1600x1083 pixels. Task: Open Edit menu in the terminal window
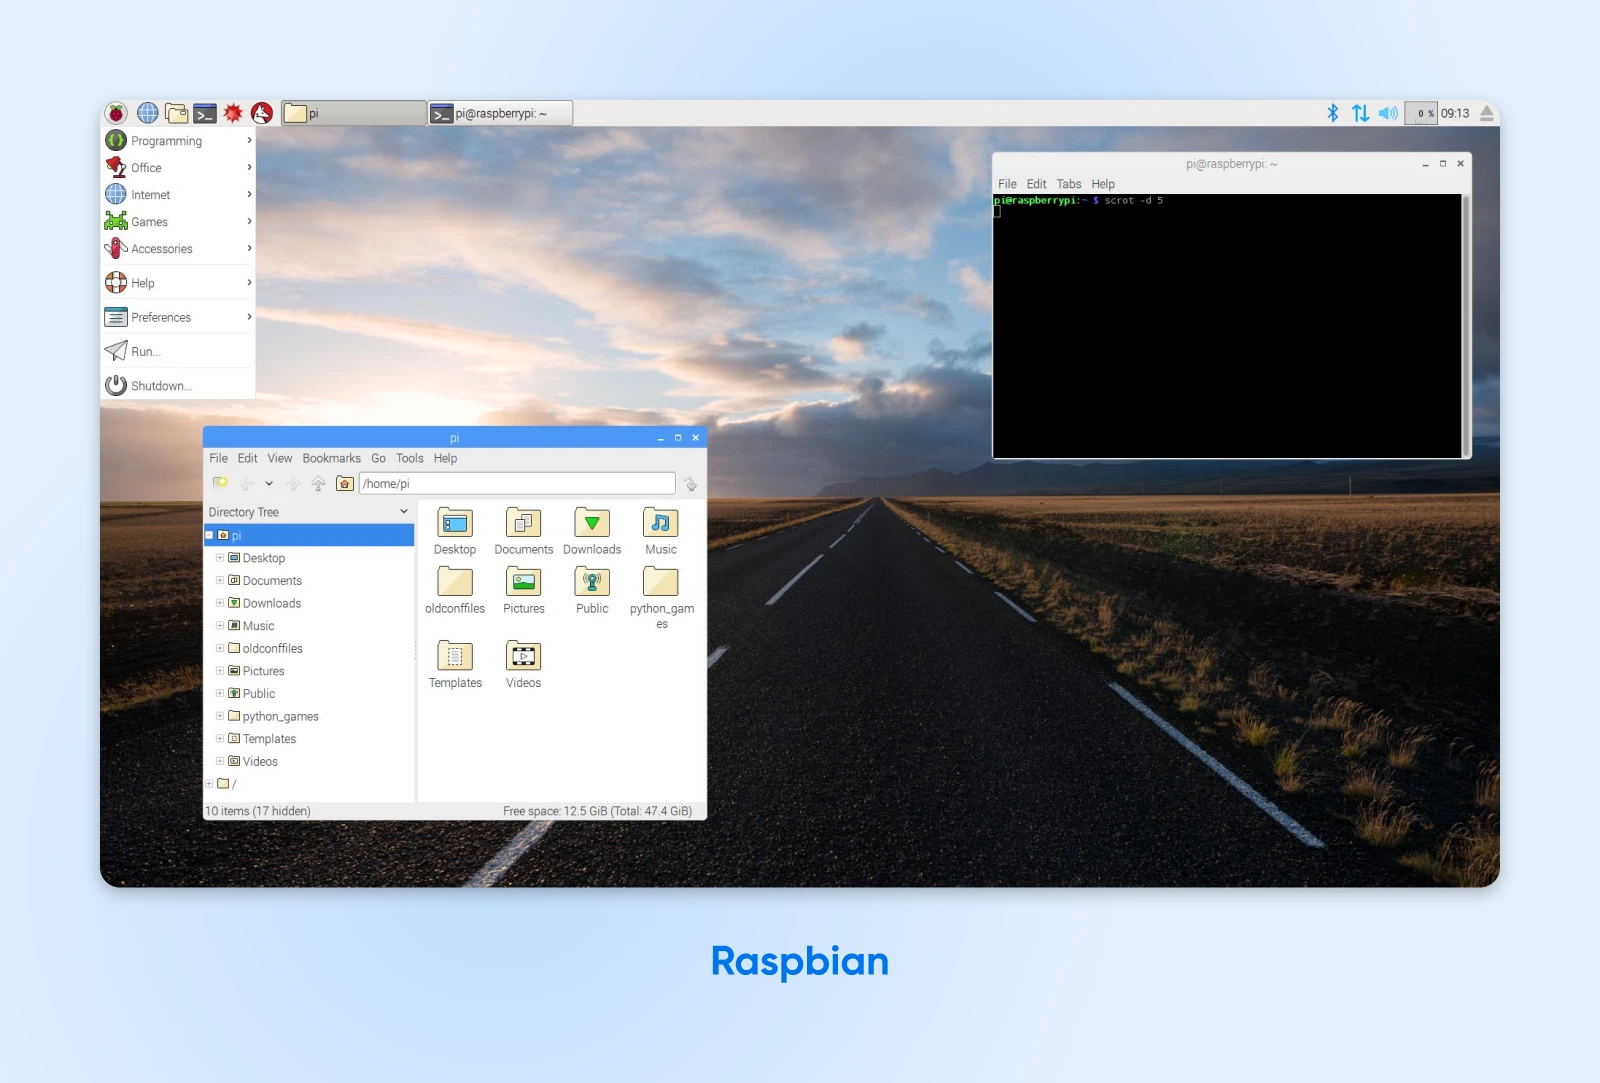click(1036, 184)
